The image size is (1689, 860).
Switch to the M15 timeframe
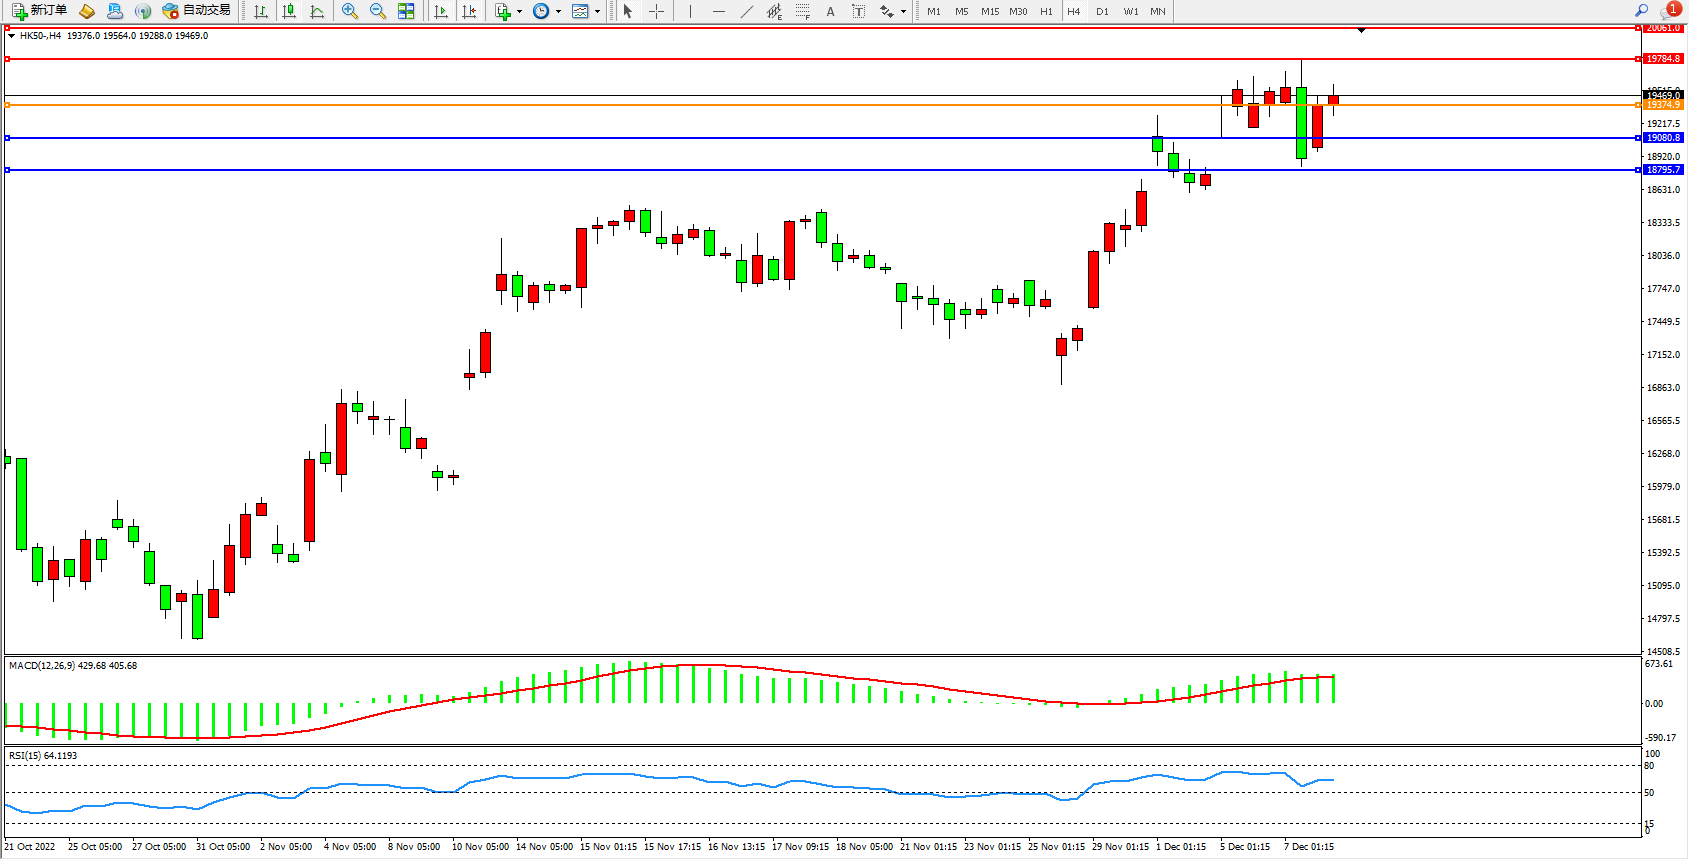[x=990, y=11]
